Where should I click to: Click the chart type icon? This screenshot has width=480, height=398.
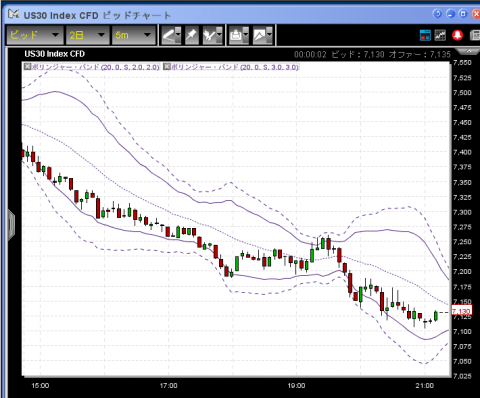pyautogui.click(x=260, y=35)
